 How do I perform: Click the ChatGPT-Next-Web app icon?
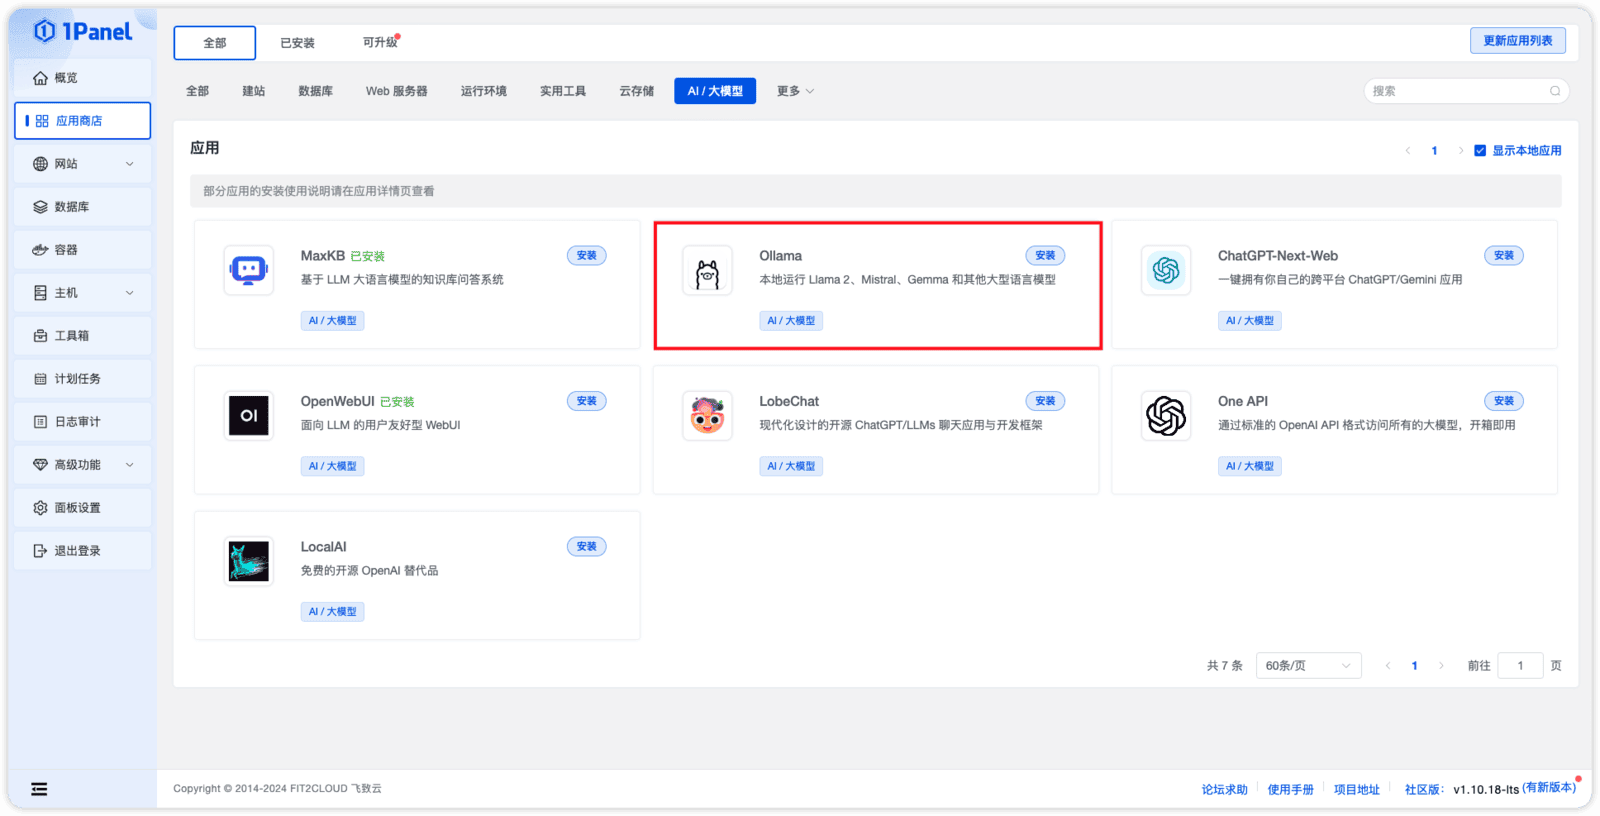coord(1166,270)
